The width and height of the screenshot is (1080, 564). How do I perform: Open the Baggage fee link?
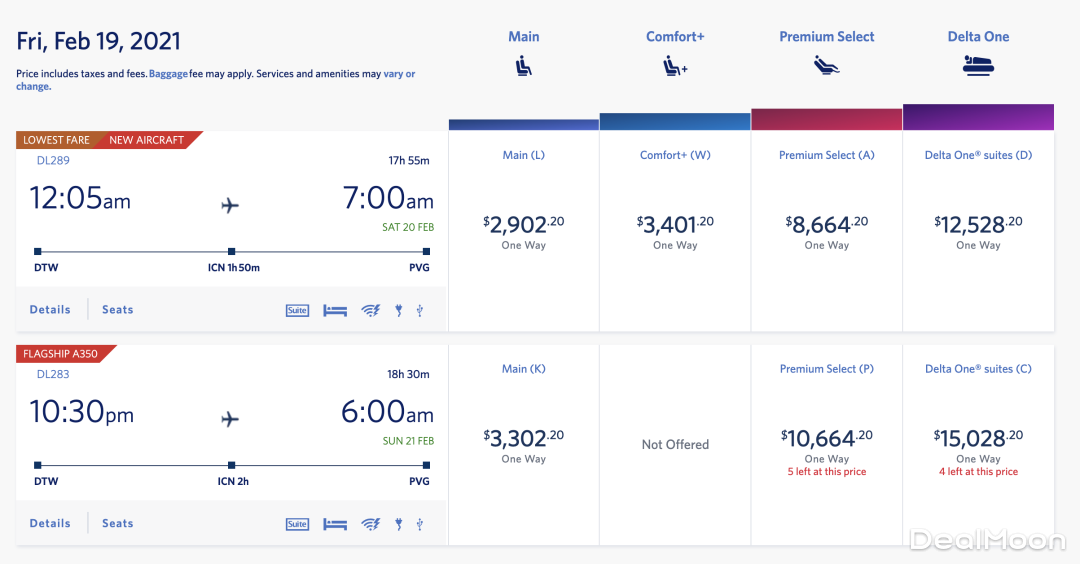point(168,74)
